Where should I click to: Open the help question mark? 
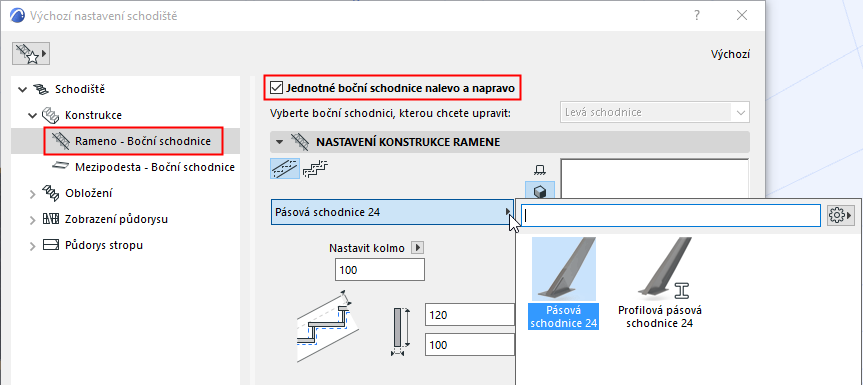[697, 15]
